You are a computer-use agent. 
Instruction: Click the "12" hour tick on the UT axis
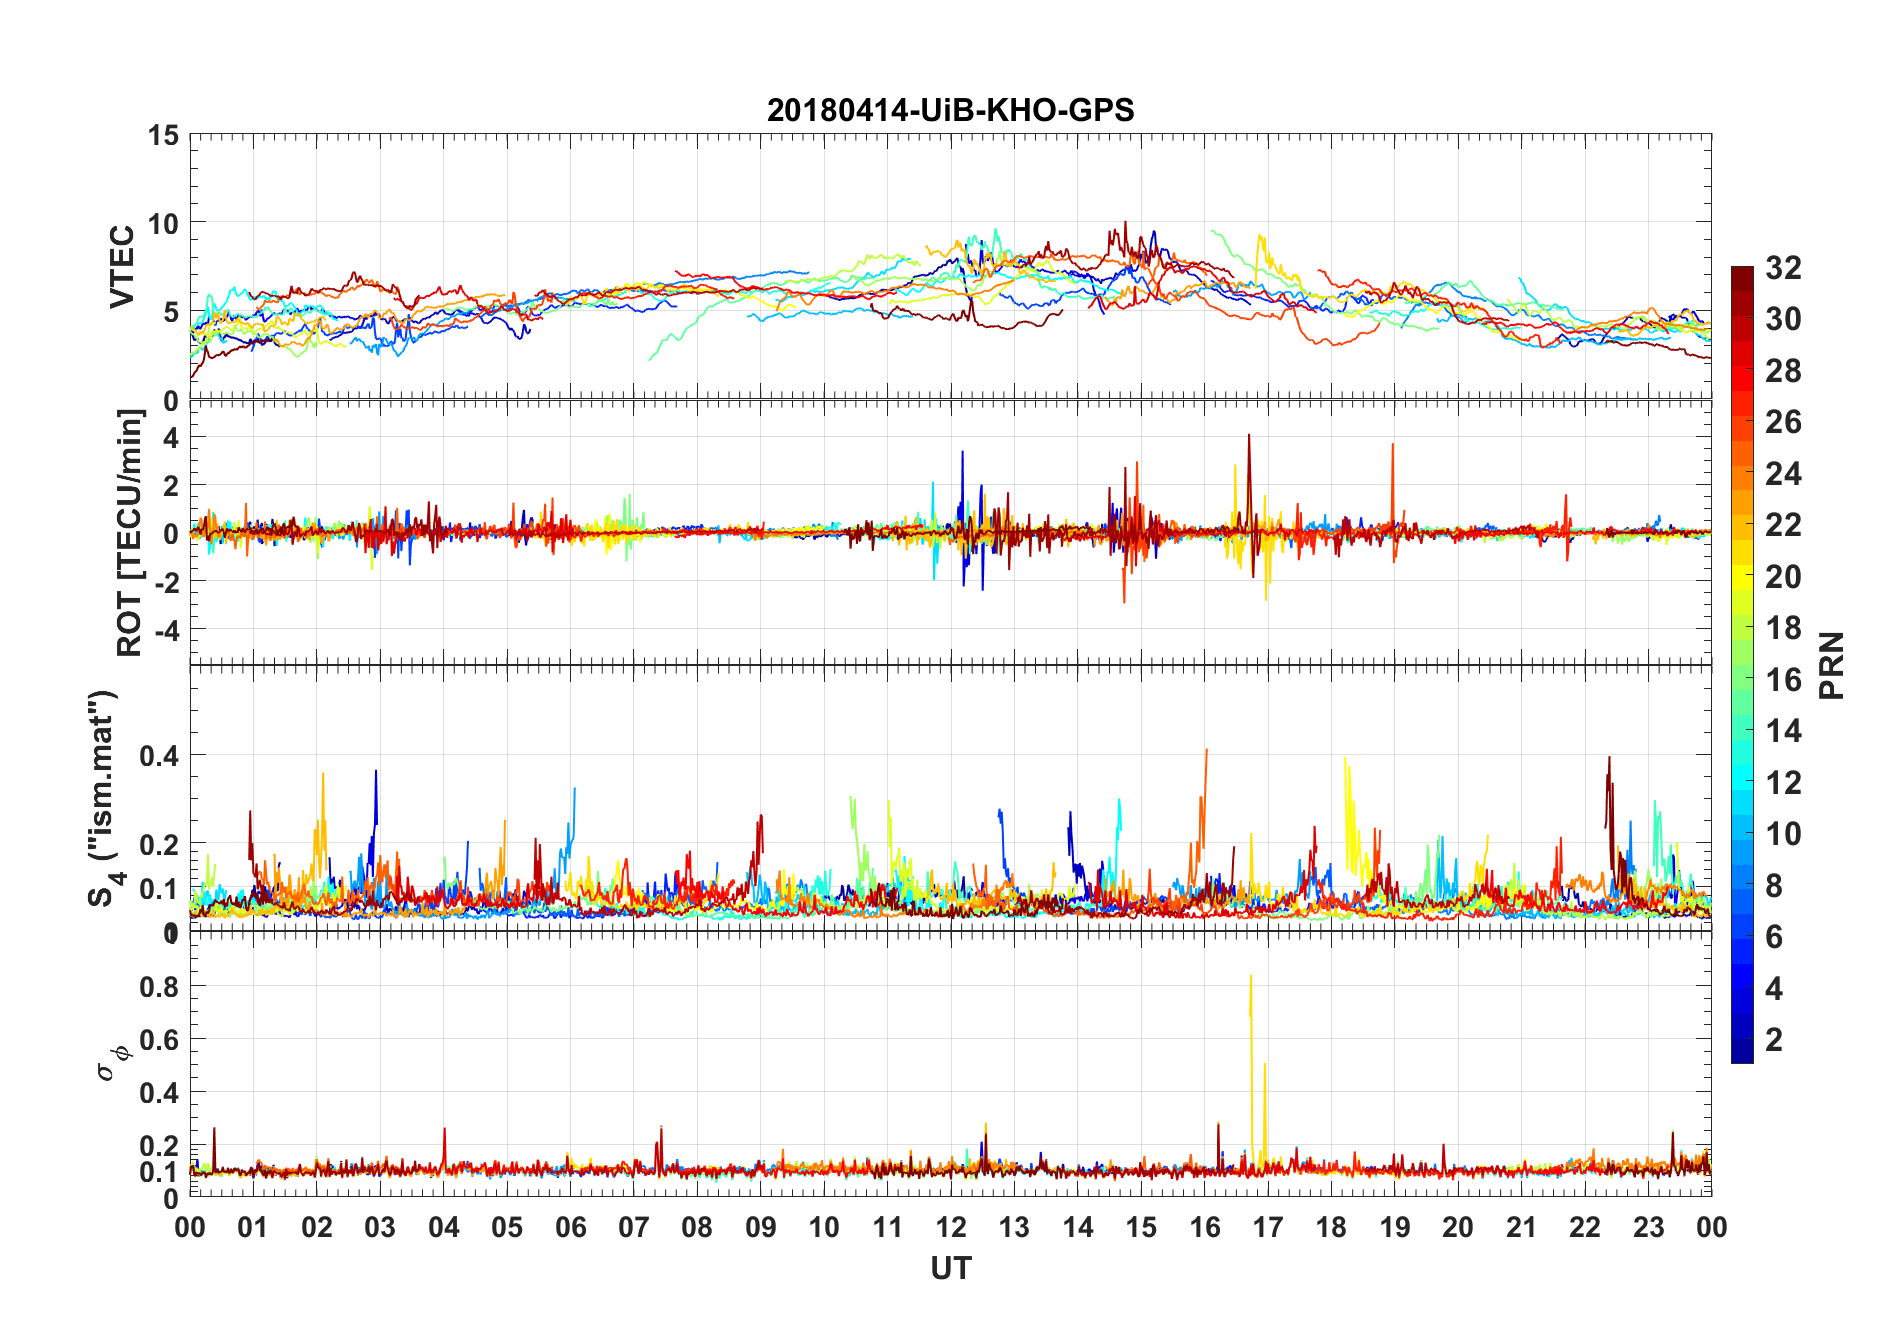pos(951,1227)
